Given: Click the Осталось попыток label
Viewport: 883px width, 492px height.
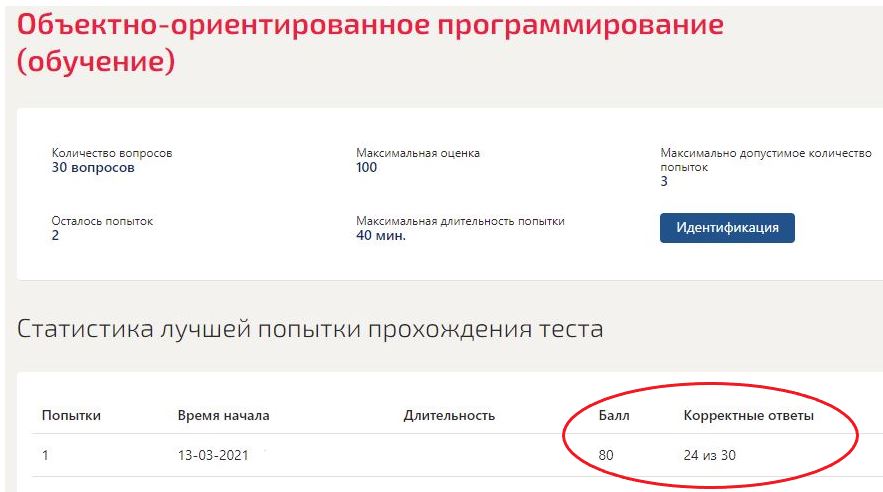Looking at the screenshot, I should coord(102,221).
